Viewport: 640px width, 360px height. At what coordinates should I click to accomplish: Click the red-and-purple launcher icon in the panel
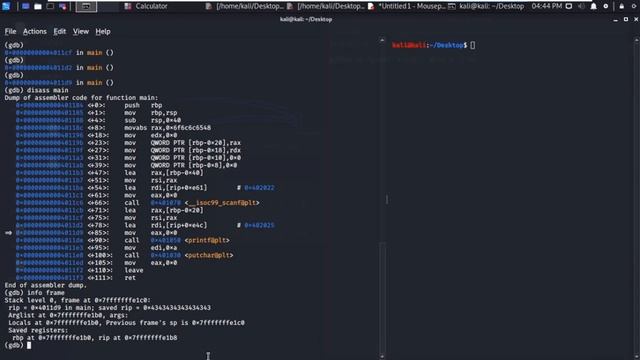[x=62, y=7]
